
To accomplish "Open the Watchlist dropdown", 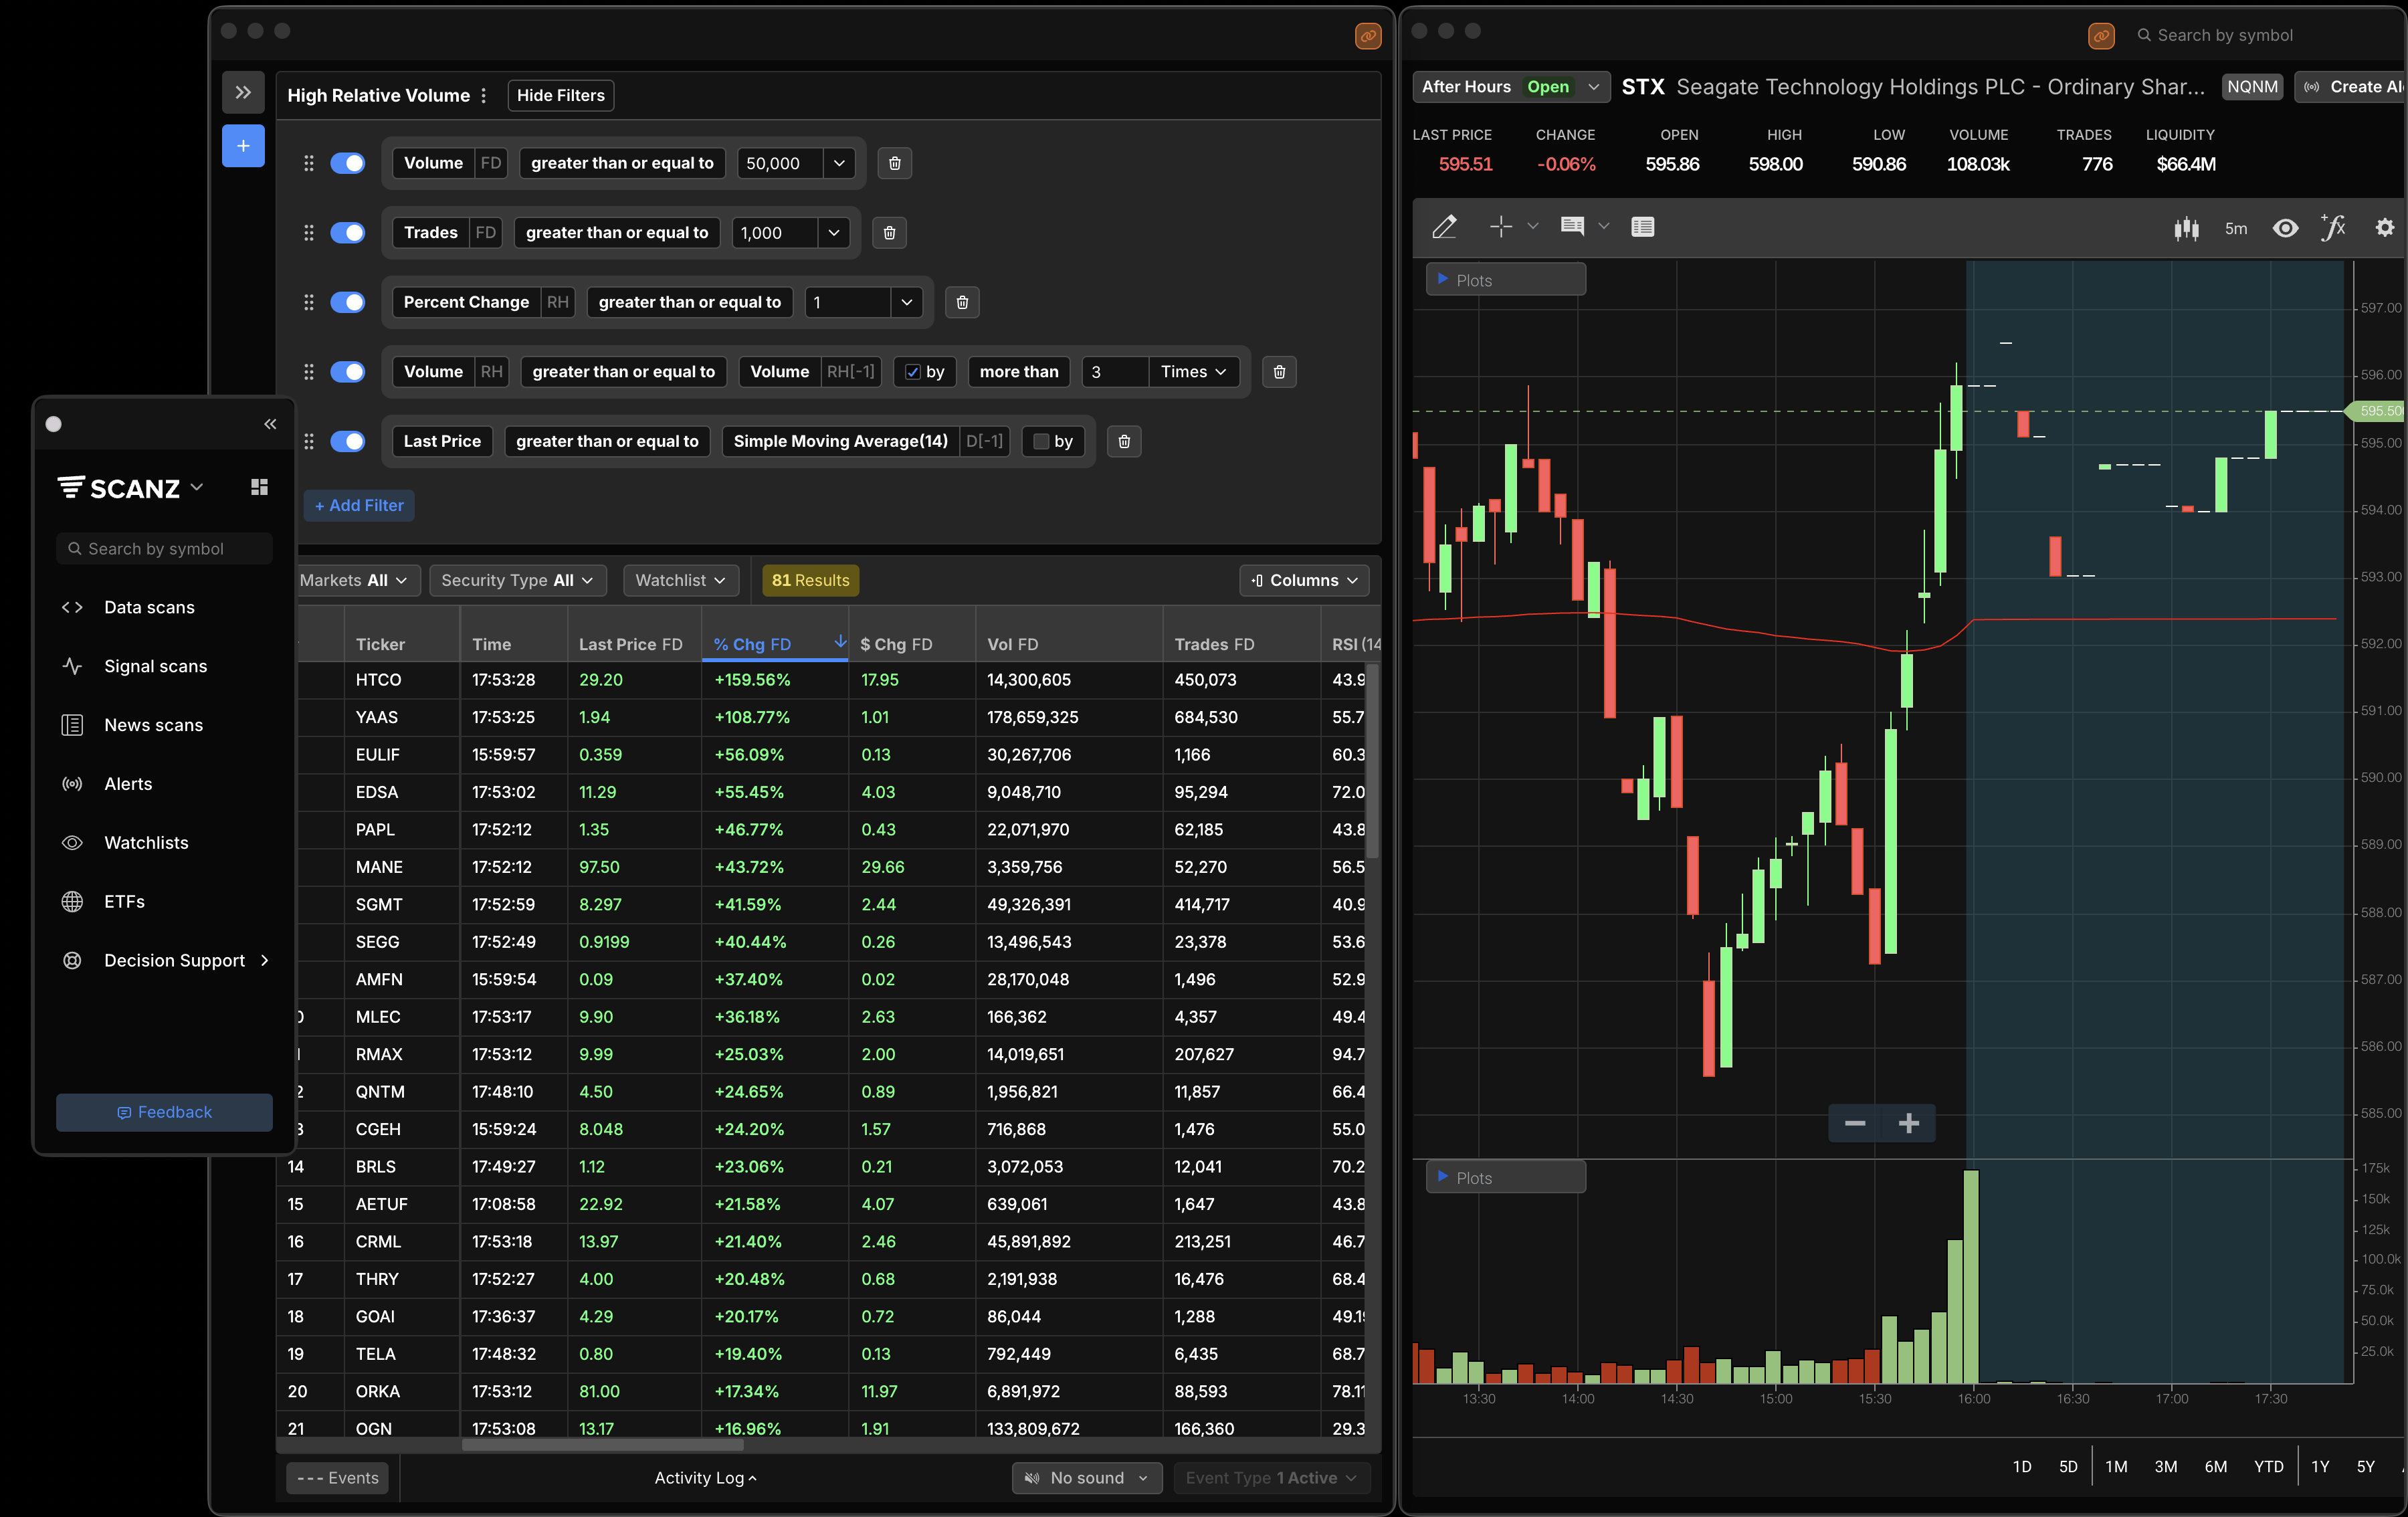I will pos(680,580).
